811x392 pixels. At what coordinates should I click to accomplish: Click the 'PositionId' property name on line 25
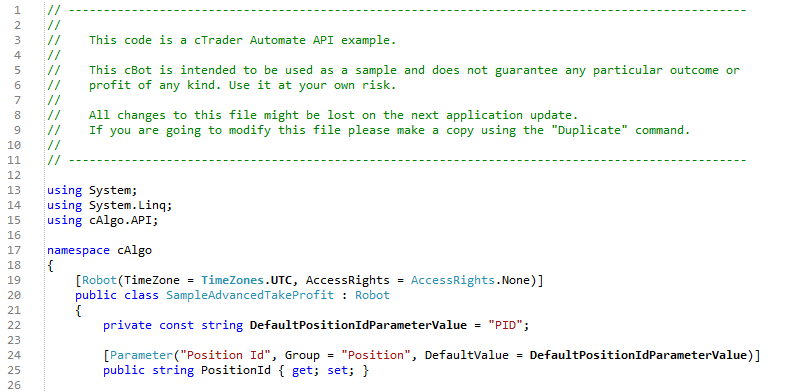click(x=236, y=370)
